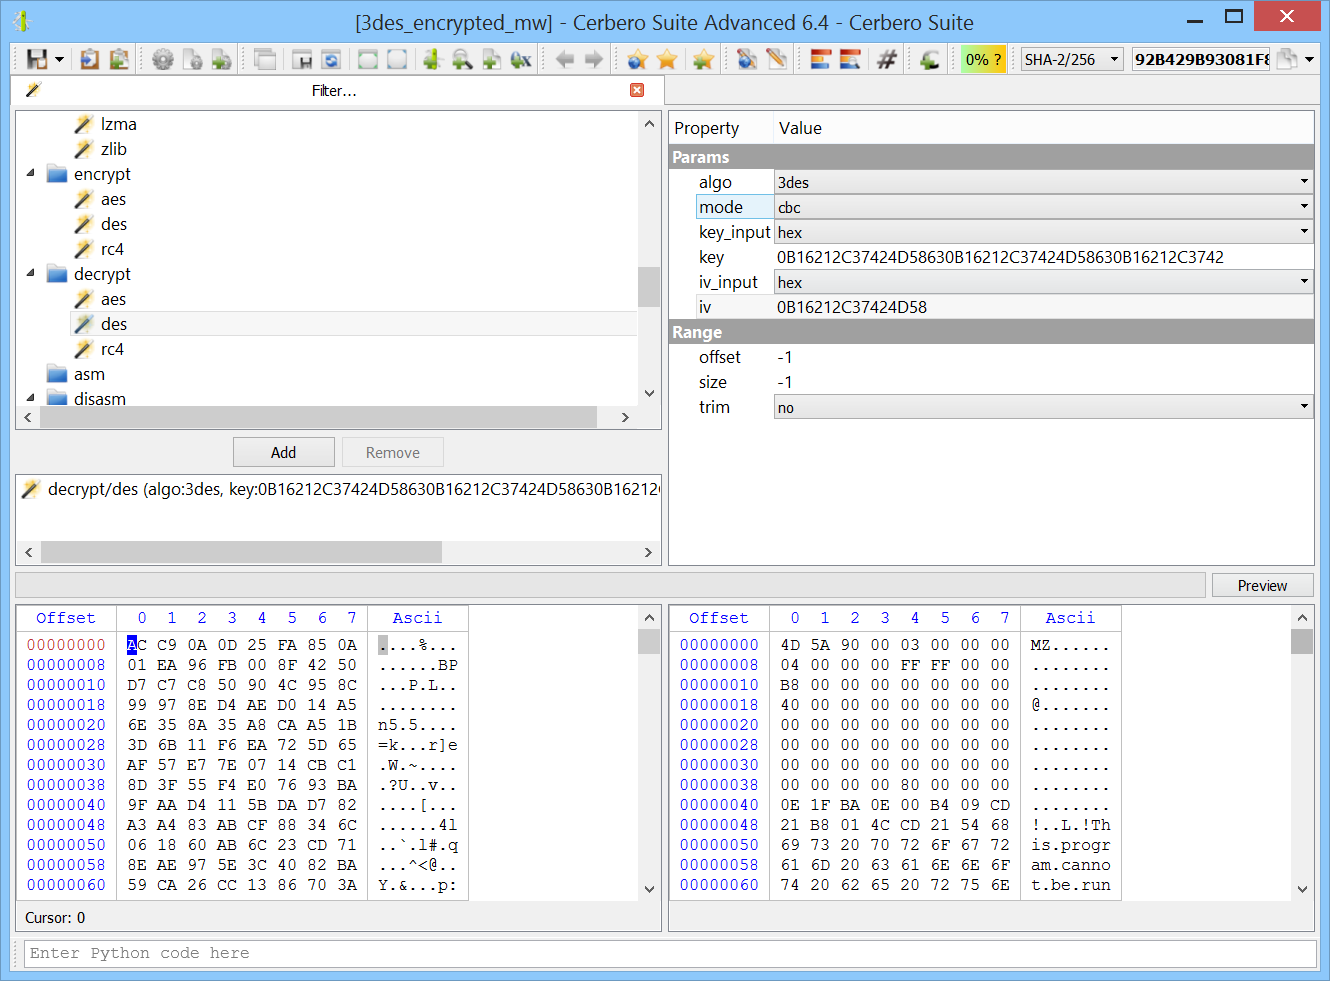
Task: Click the green-cornered frame icon
Action: click(368, 59)
